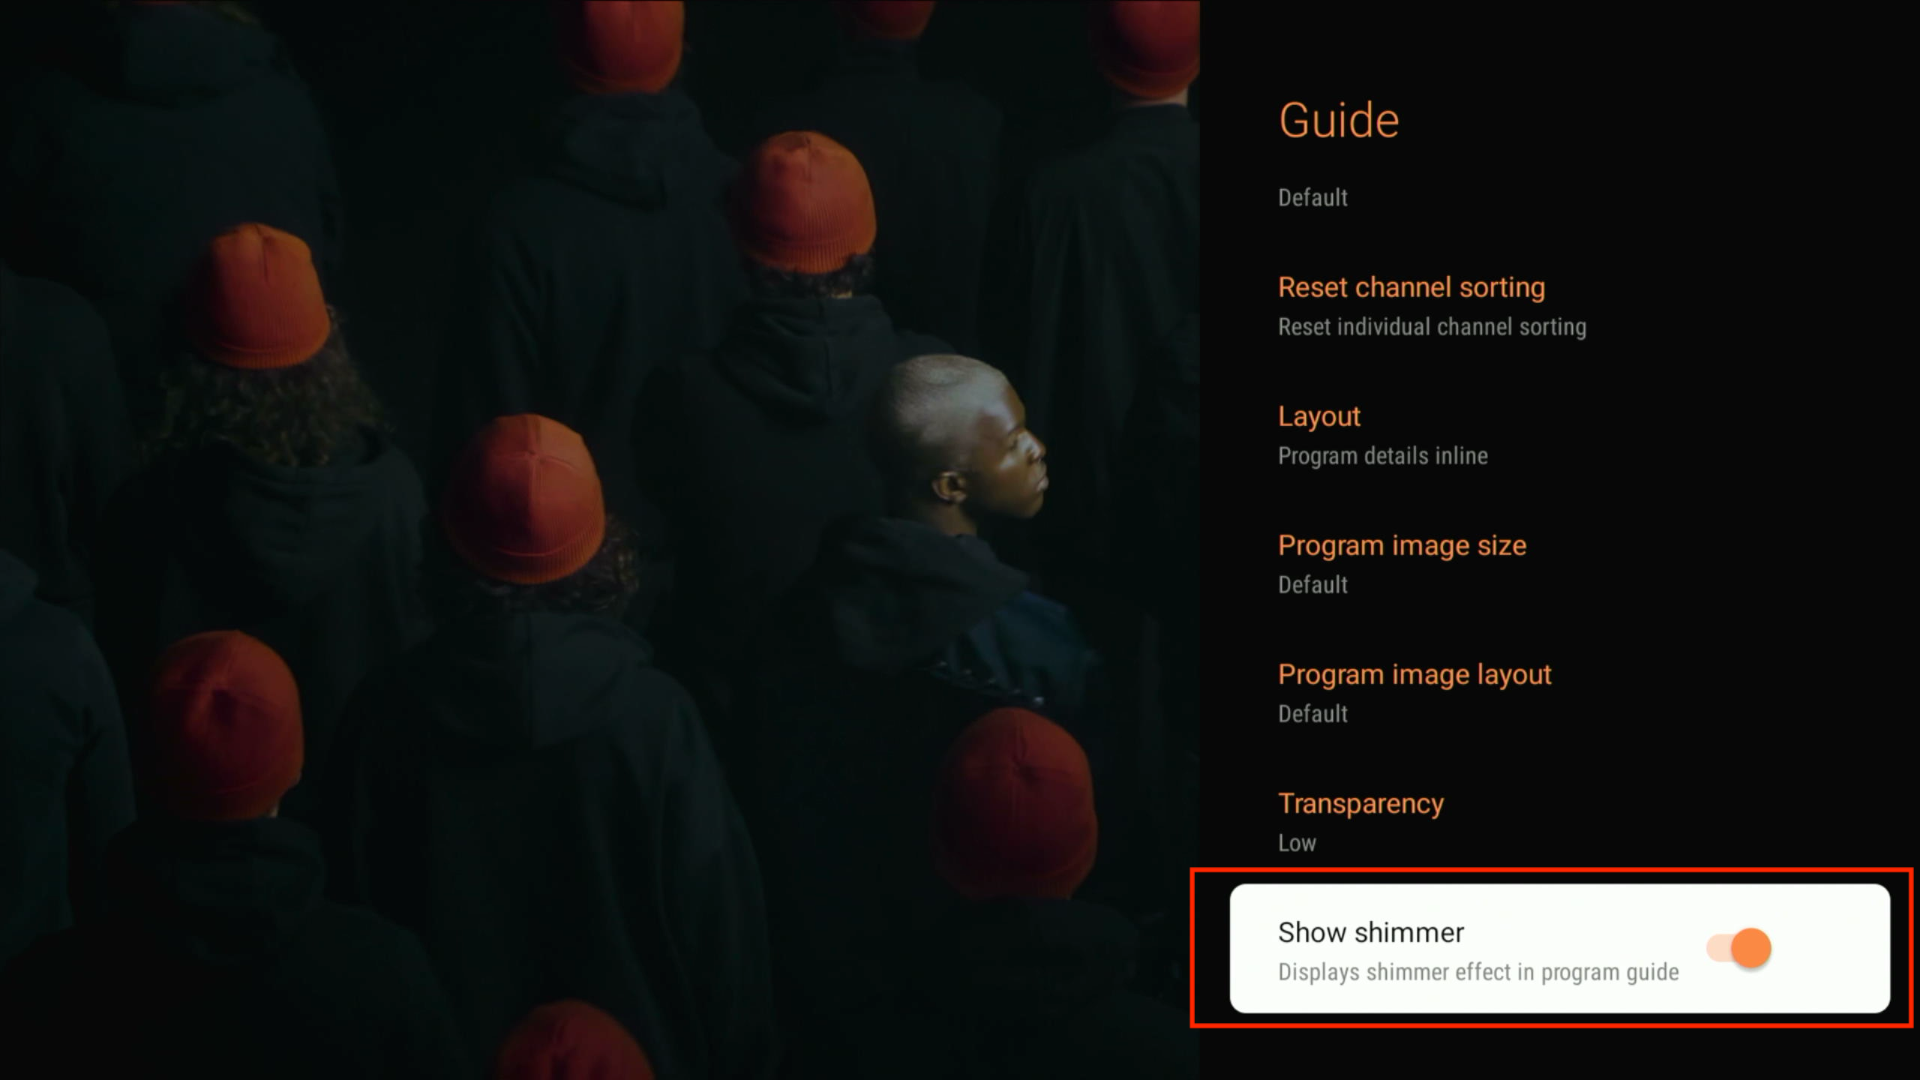This screenshot has height=1080, width=1920.
Task: Open the Layout setting
Action: coord(1319,416)
